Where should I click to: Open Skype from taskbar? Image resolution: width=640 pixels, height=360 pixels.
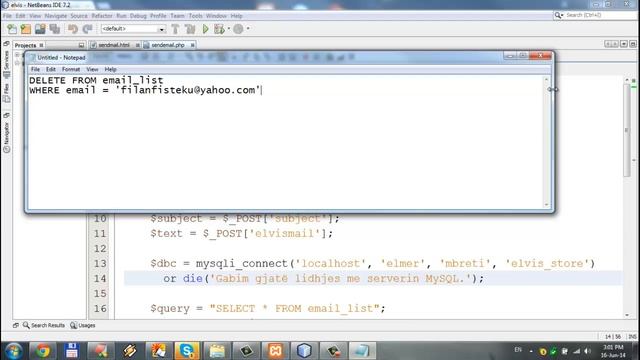pos(187,351)
